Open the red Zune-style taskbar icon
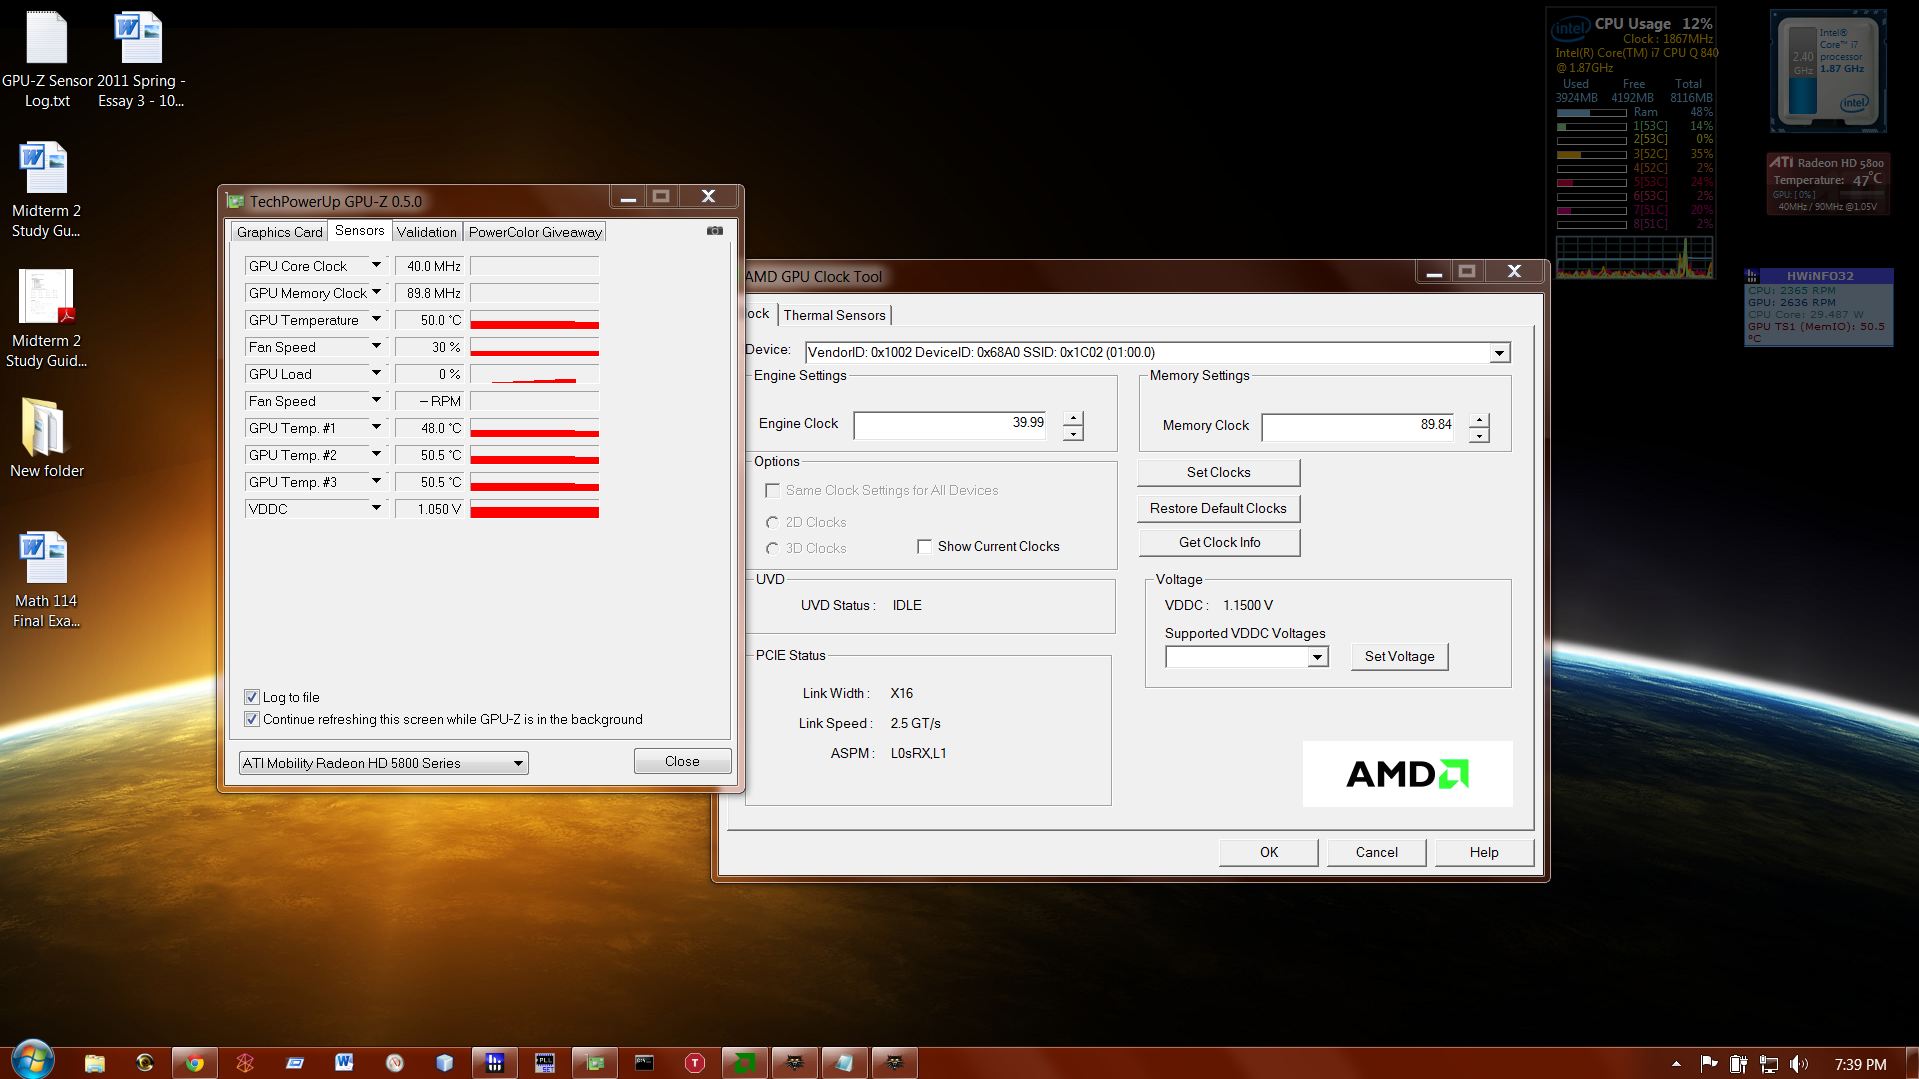The width and height of the screenshot is (1919, 1079). click(x=244, y=1063)
